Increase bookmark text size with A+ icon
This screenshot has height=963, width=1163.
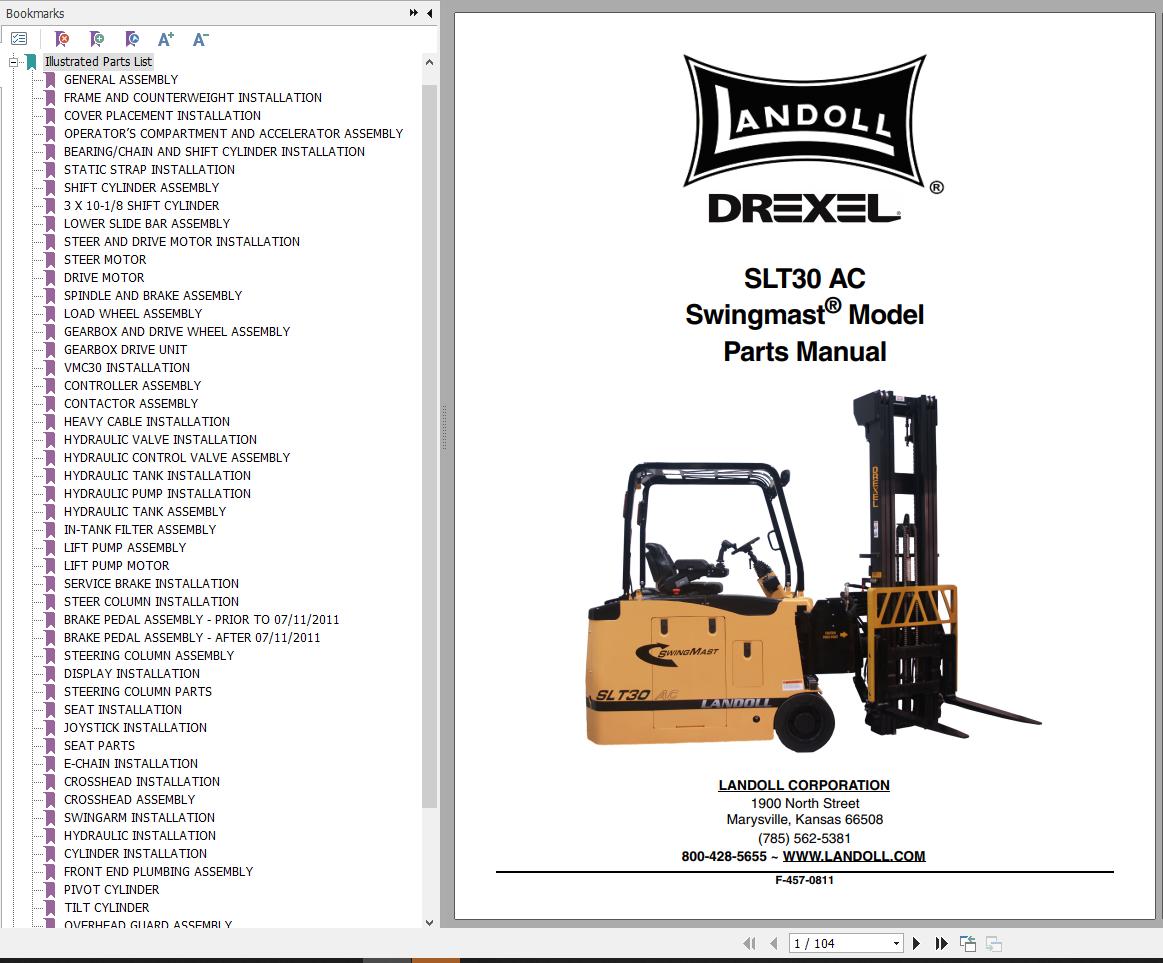tap(166, 38)
